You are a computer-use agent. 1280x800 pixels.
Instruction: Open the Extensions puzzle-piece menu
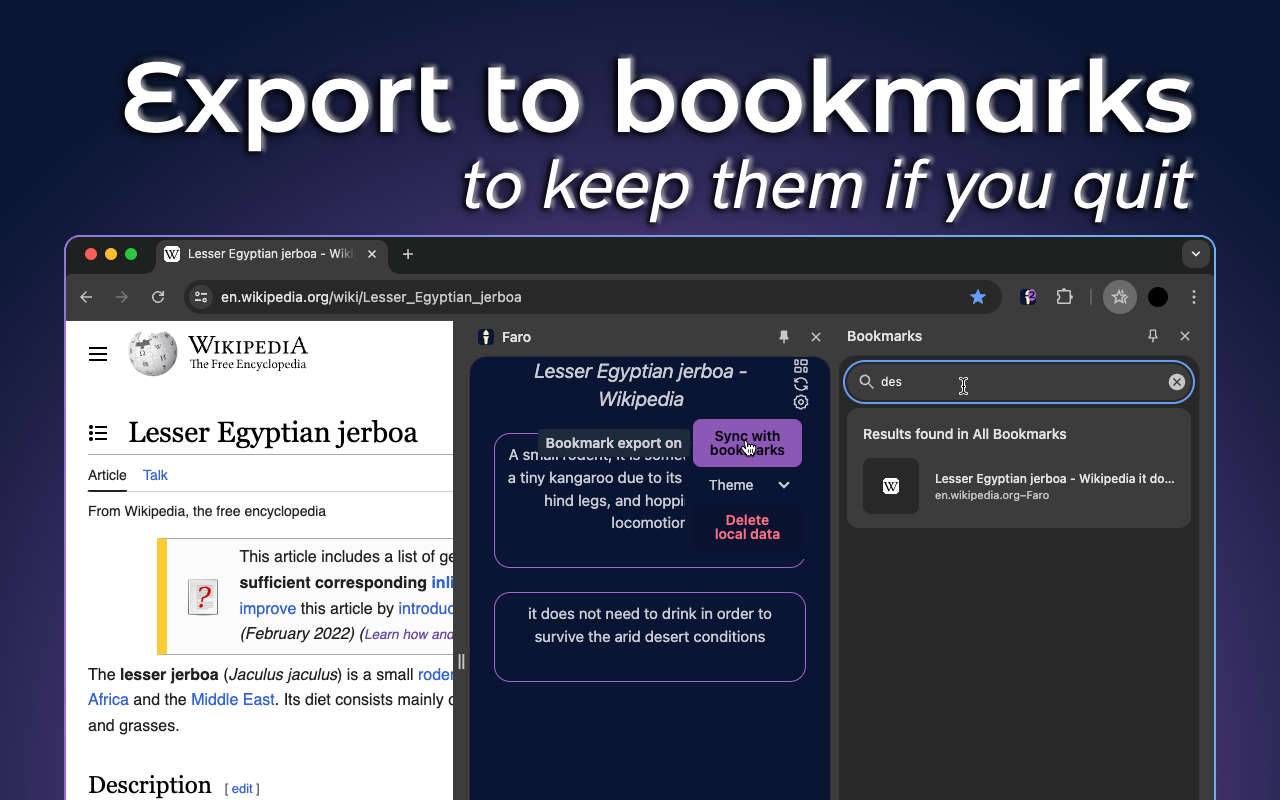pyautogui.click(x=1064, y=297)
